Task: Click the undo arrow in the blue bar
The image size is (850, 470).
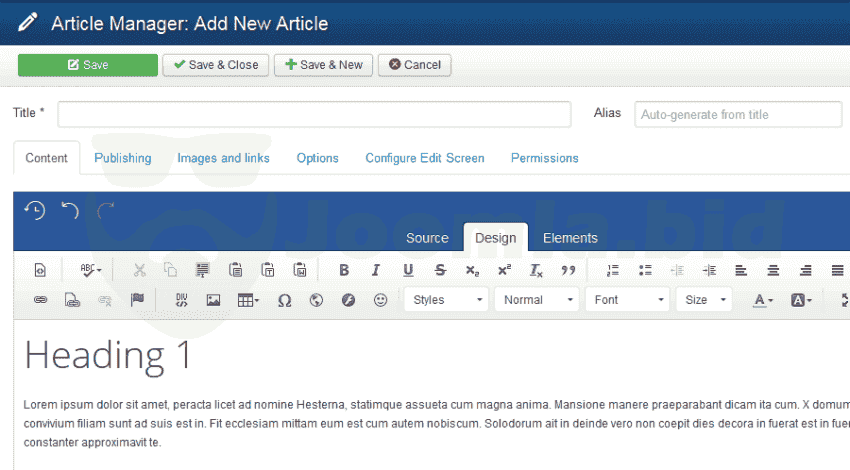Action: [69, 211]
